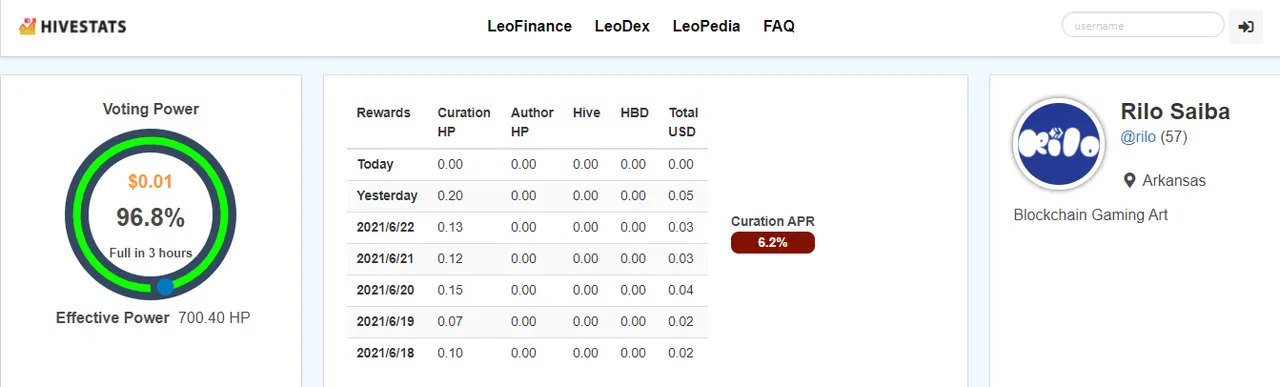The height and width of the screenshot is (387, 1280).
Task: Click the 700.40 HP effective power value
Action: point(214,318)
